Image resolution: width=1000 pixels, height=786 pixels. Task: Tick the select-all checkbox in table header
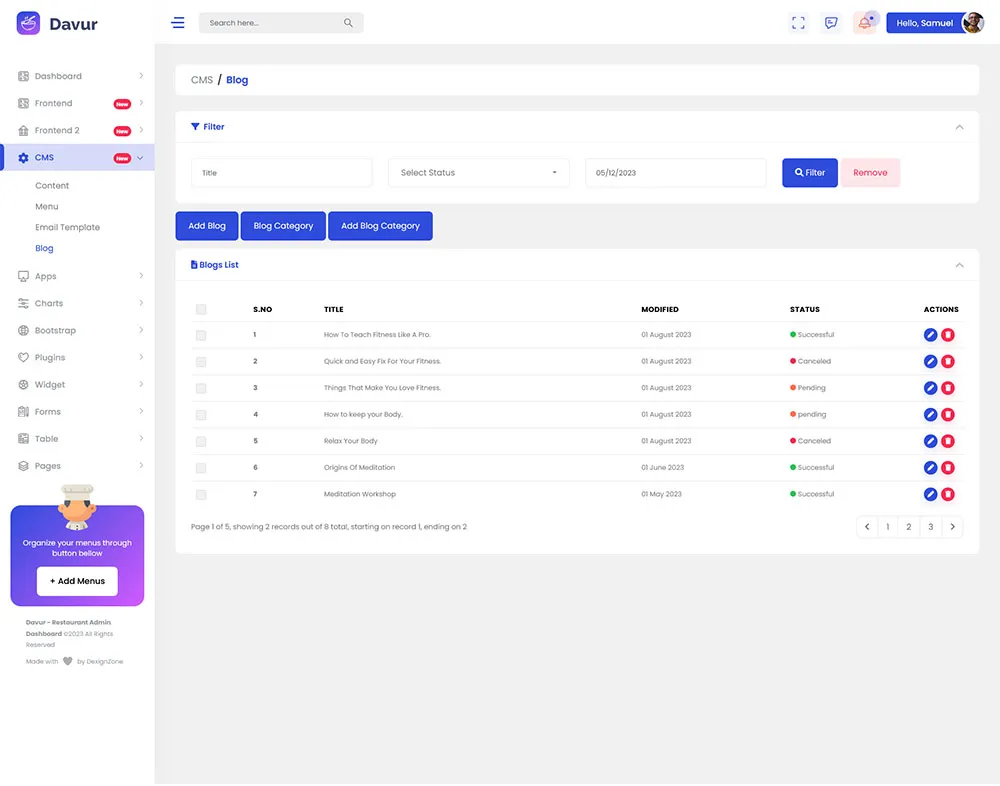[x=201, y=309]
